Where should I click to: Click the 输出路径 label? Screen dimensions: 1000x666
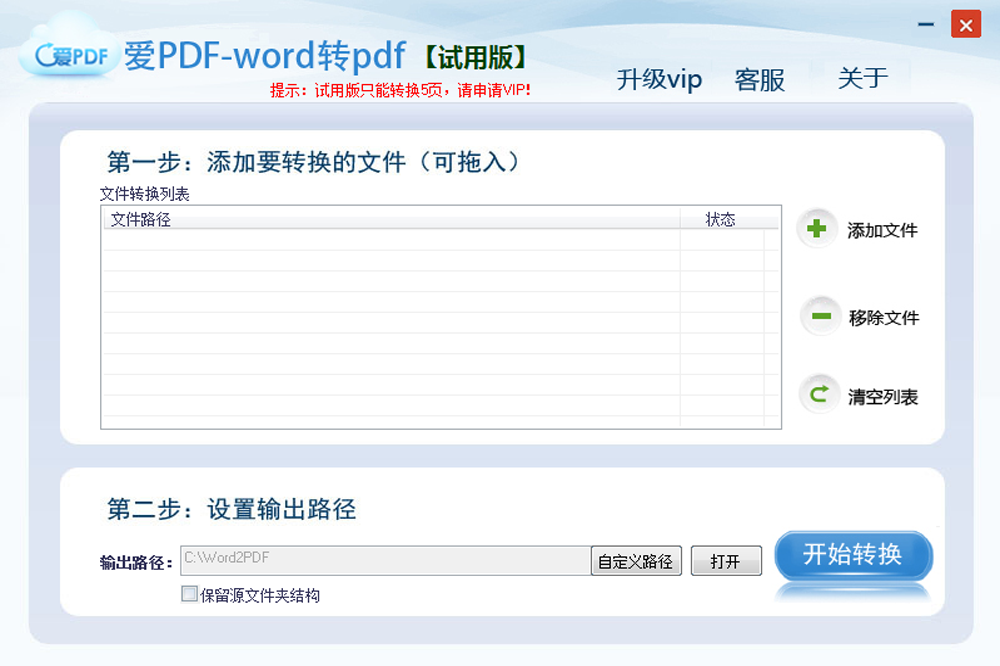(136, 563)
